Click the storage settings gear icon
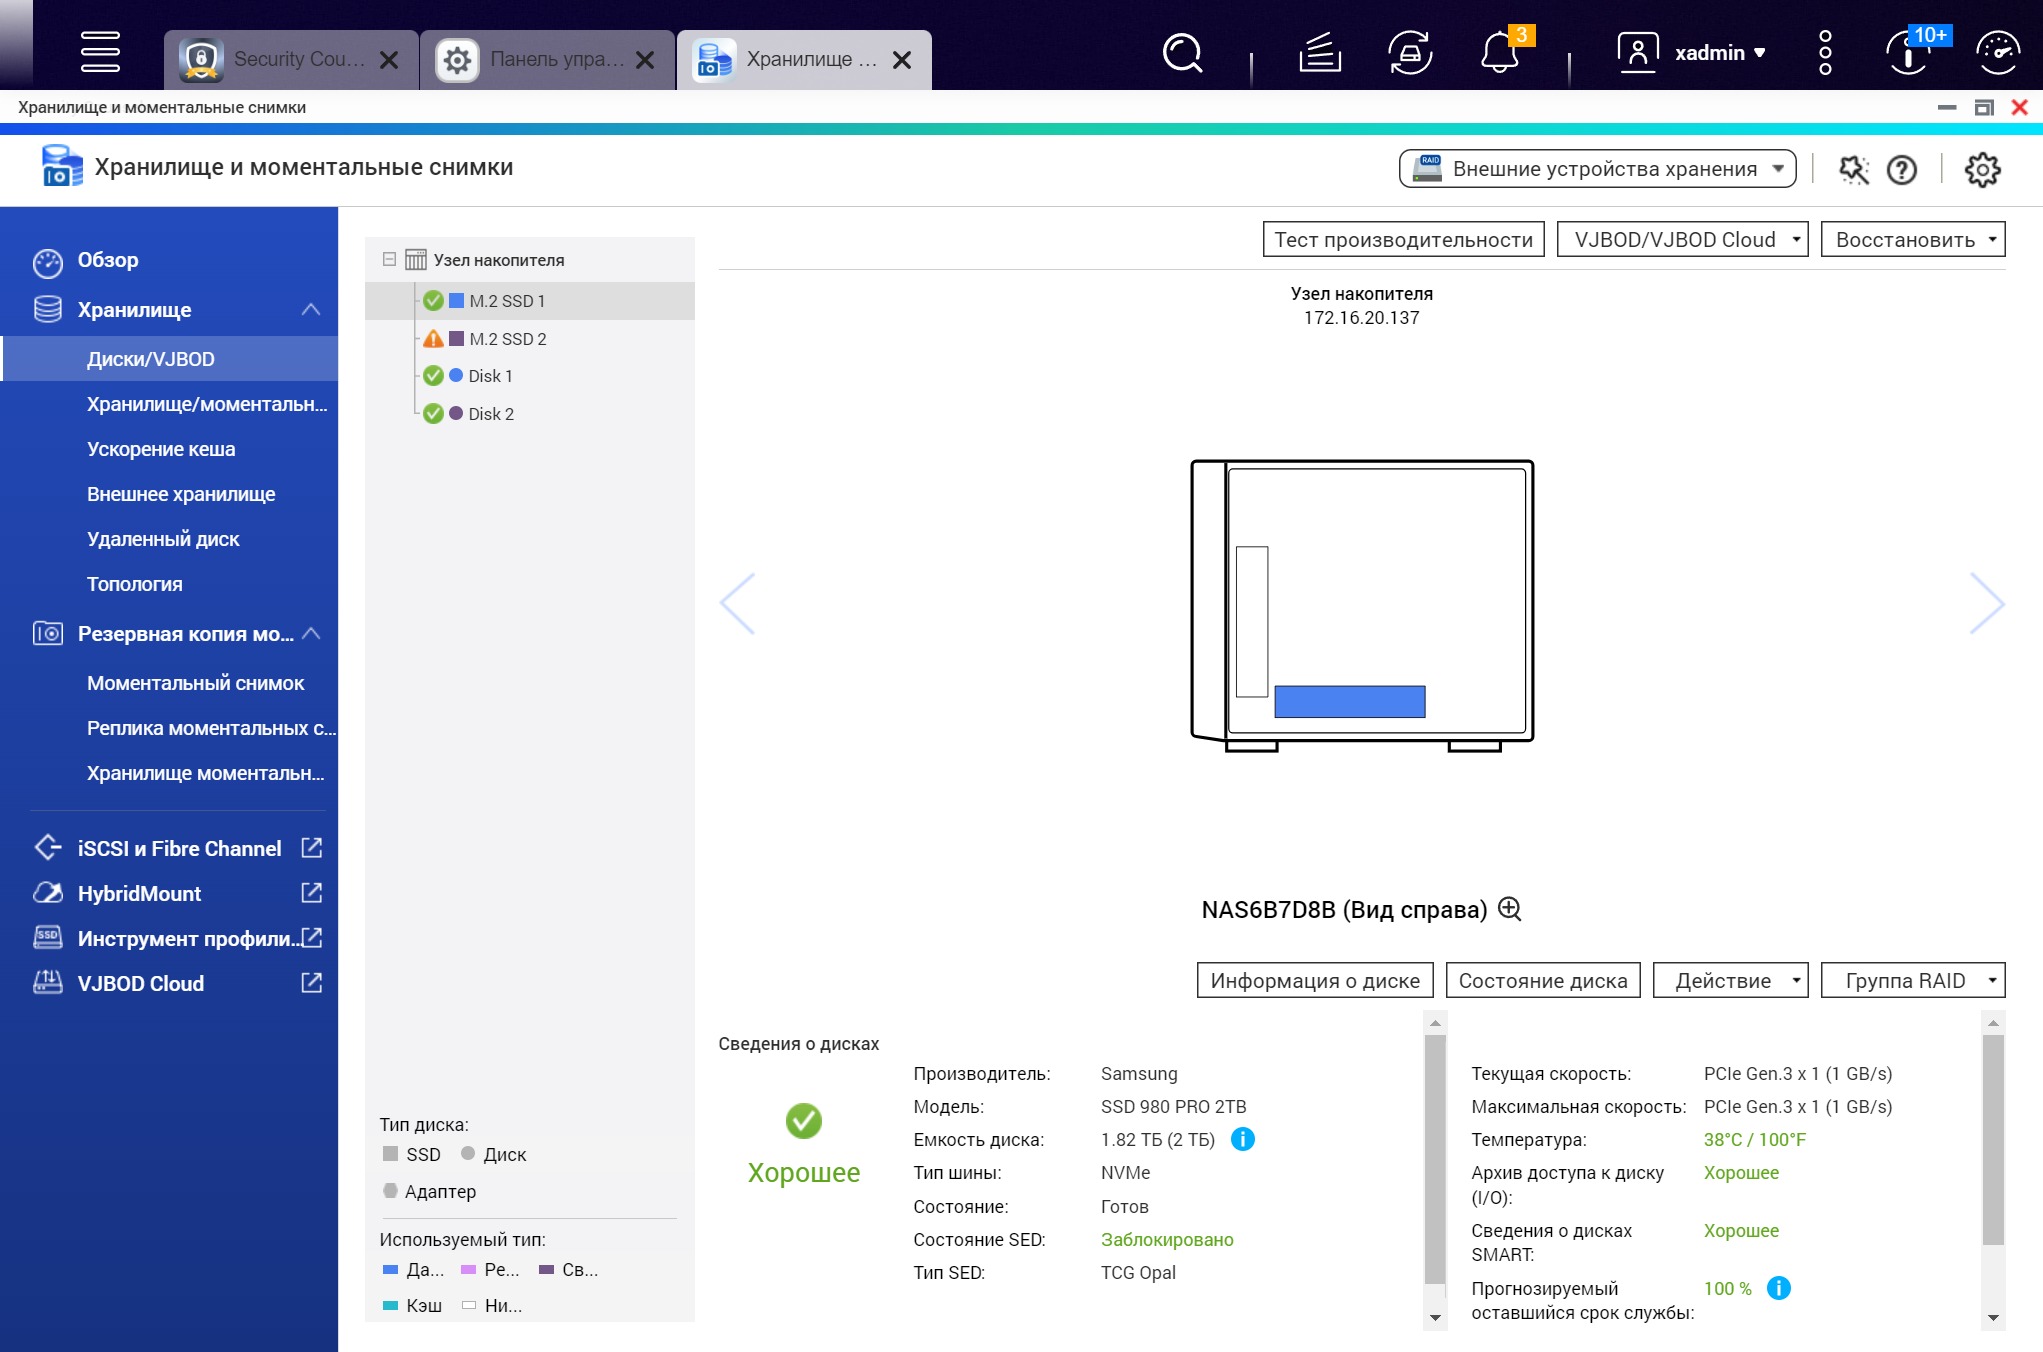The height and width of the screenshot is (1352, 2043). (1982, 169)
